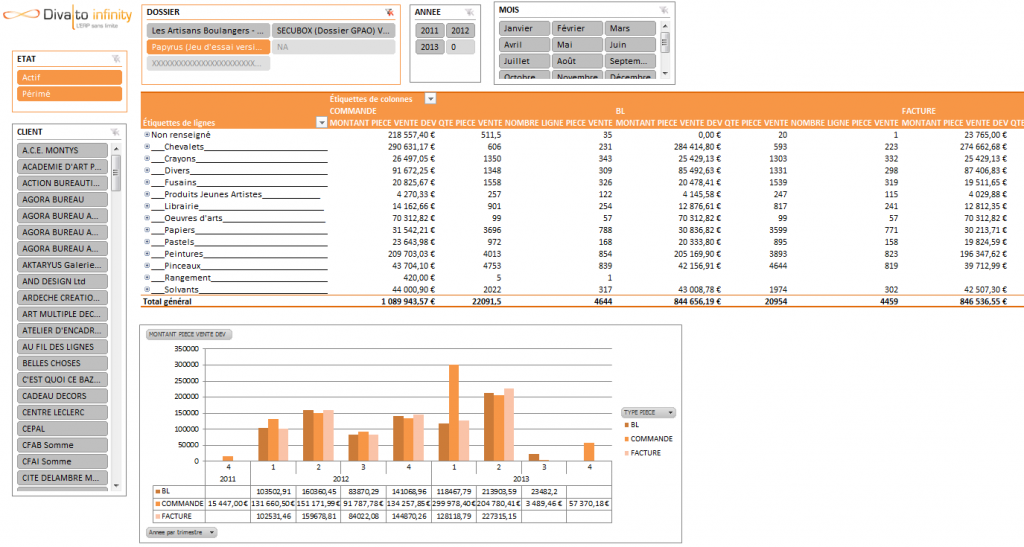
Task: Clear the DOSSIER slicer filter
Action: pyautogui.click(x=389, y=12)
